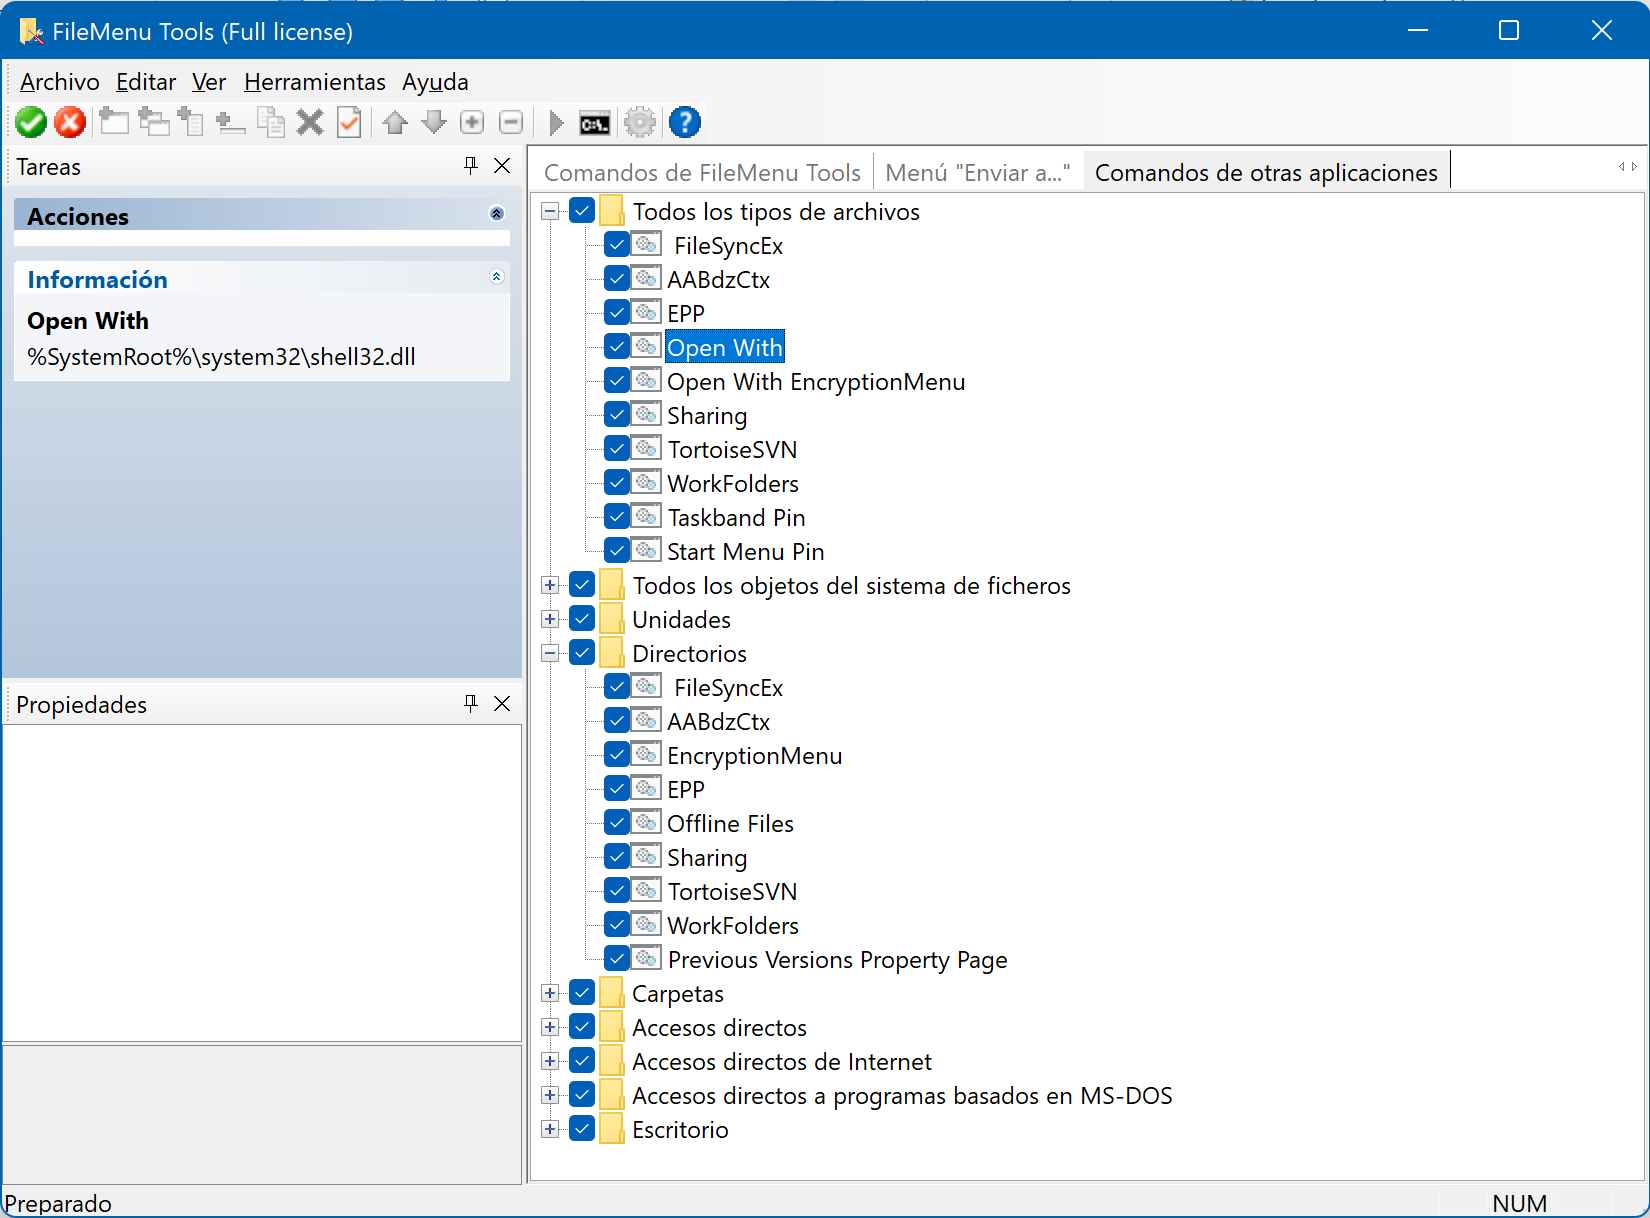The image size is (1650, 1218).
Task: Click the Add command toolbar icon
Action: [x=114, y=123]
